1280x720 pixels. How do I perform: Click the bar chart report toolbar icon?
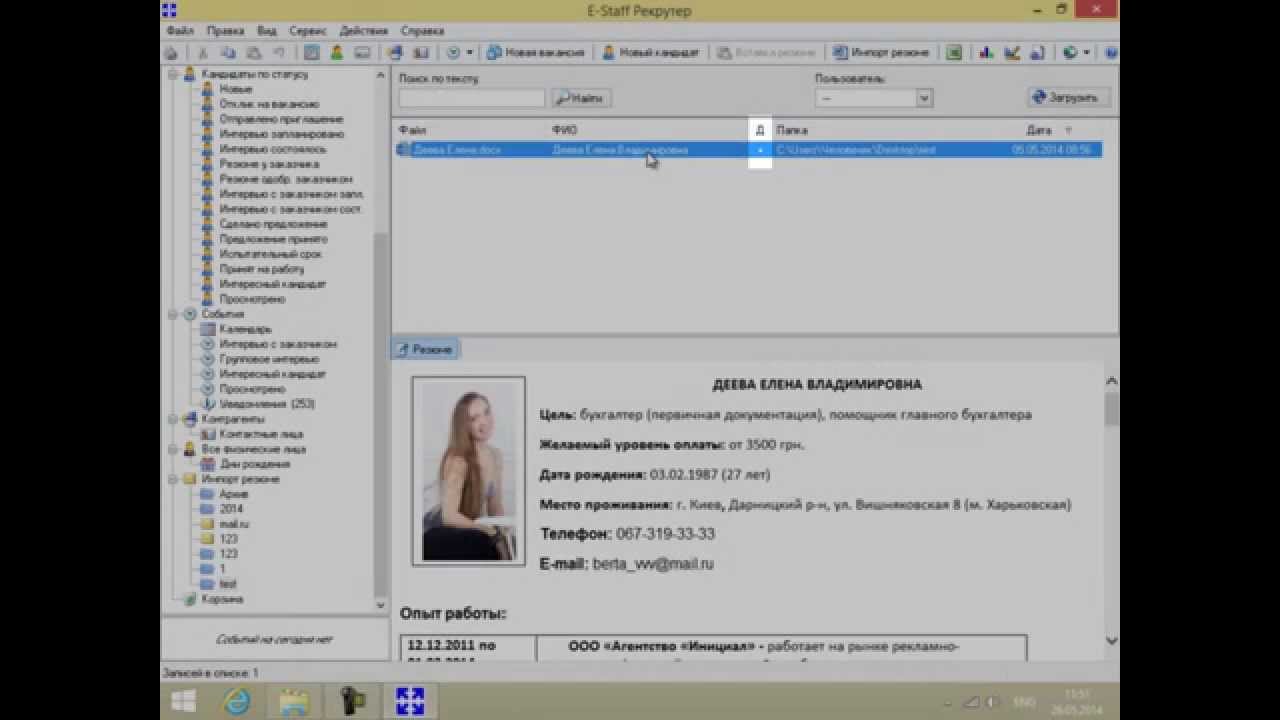point(986,53)
